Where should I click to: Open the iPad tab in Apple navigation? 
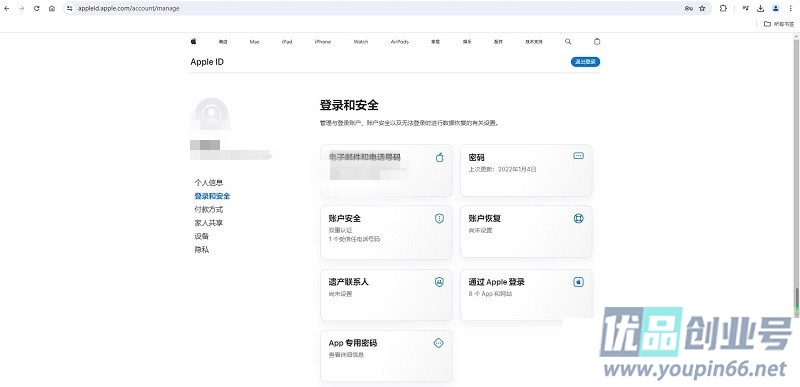coord(287,42)
